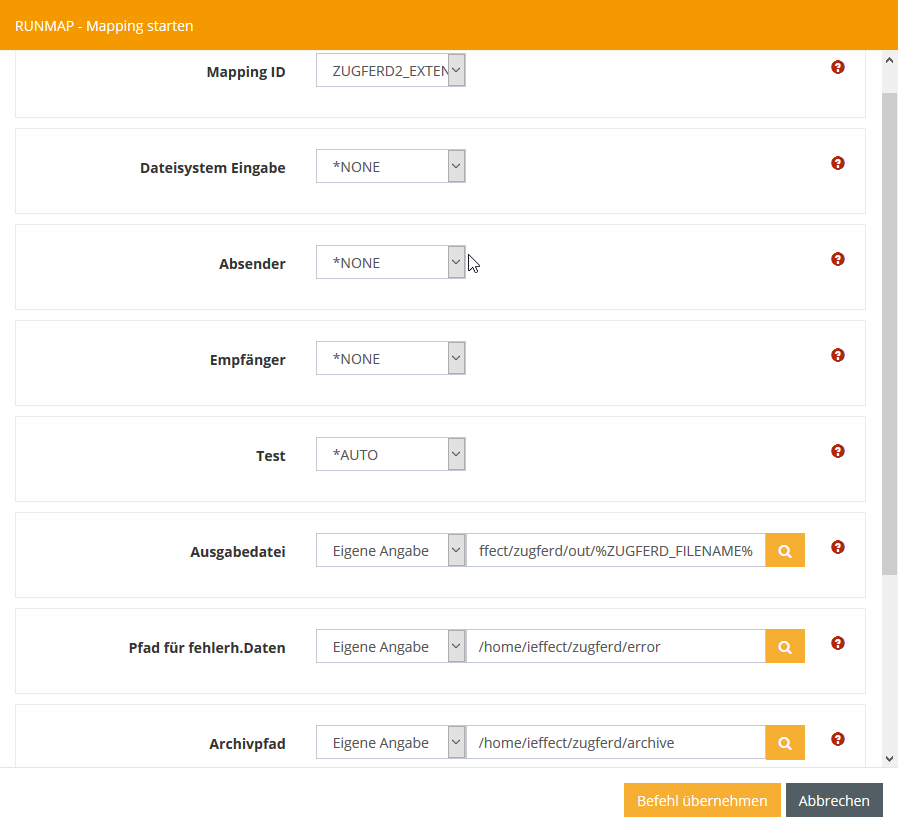Open help for Test setting
898x832 pixels.
837,451
